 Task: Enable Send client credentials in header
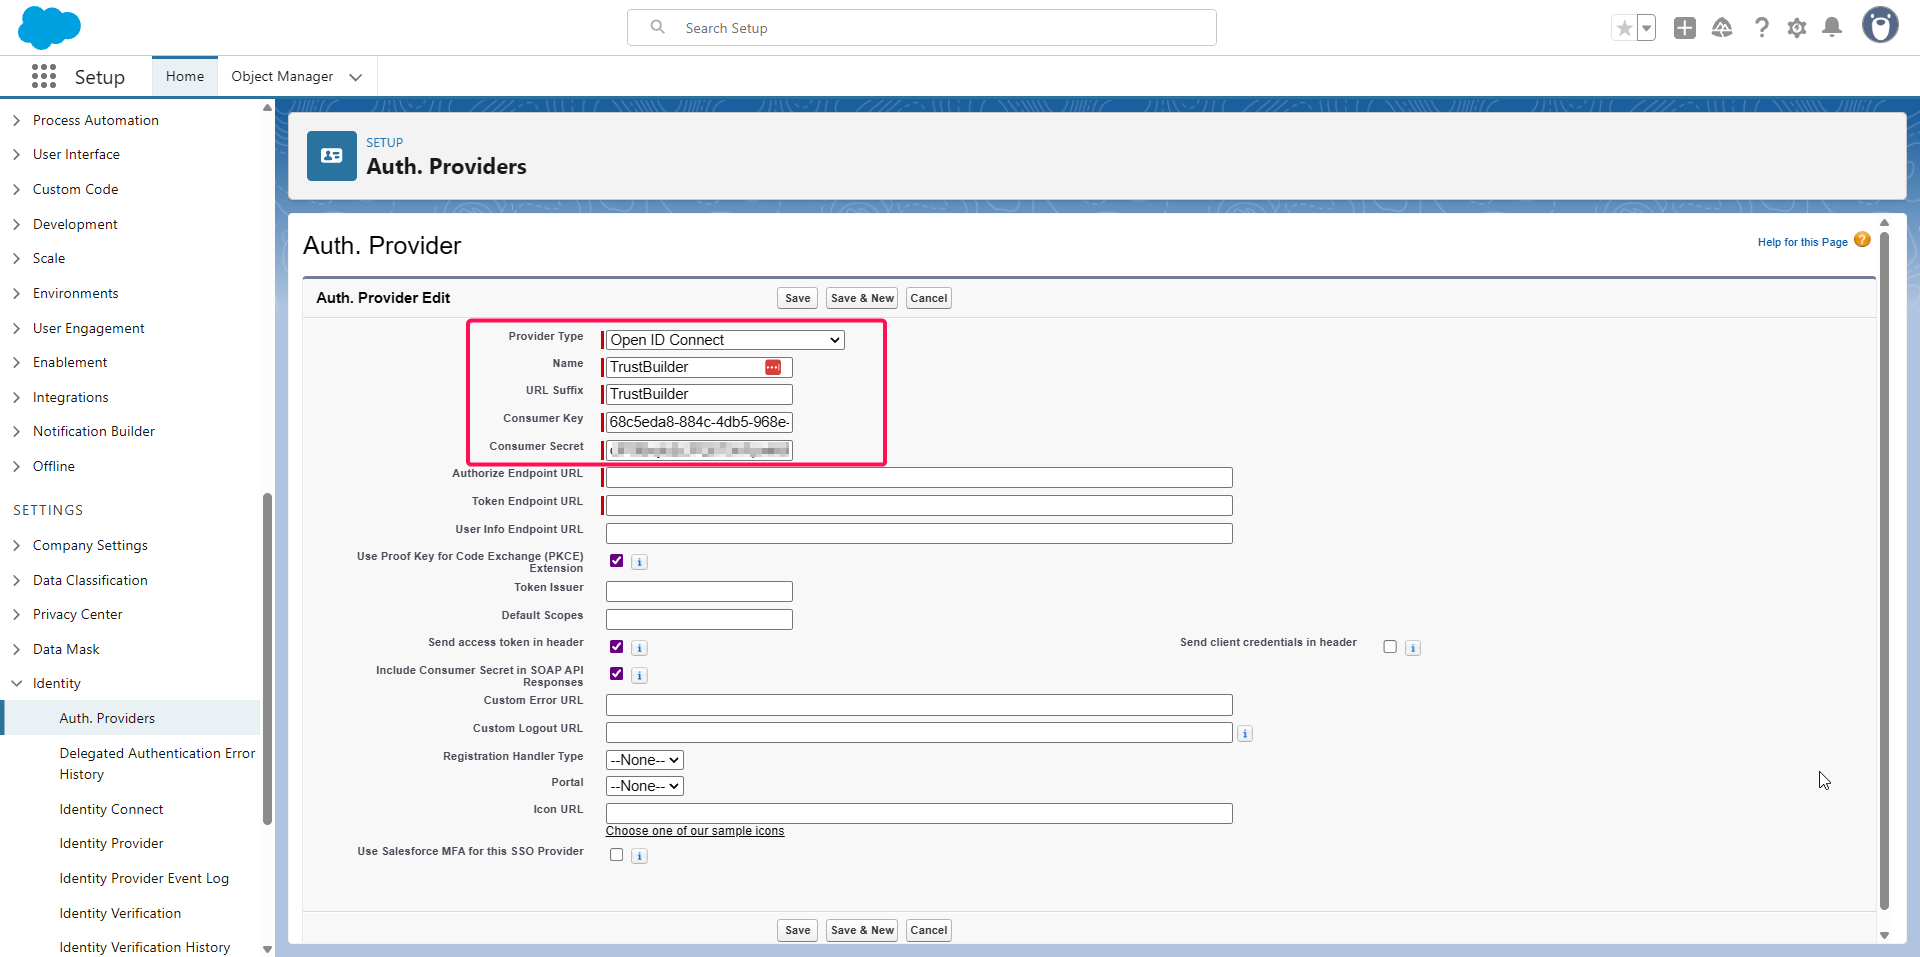point(1390,647)
